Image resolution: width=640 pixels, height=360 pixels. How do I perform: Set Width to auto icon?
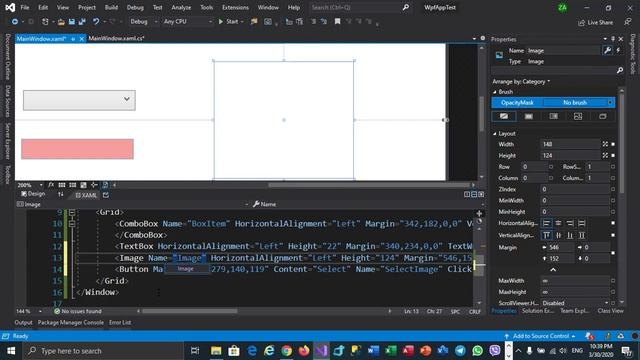pyautogui.click(x=605, y=144)
